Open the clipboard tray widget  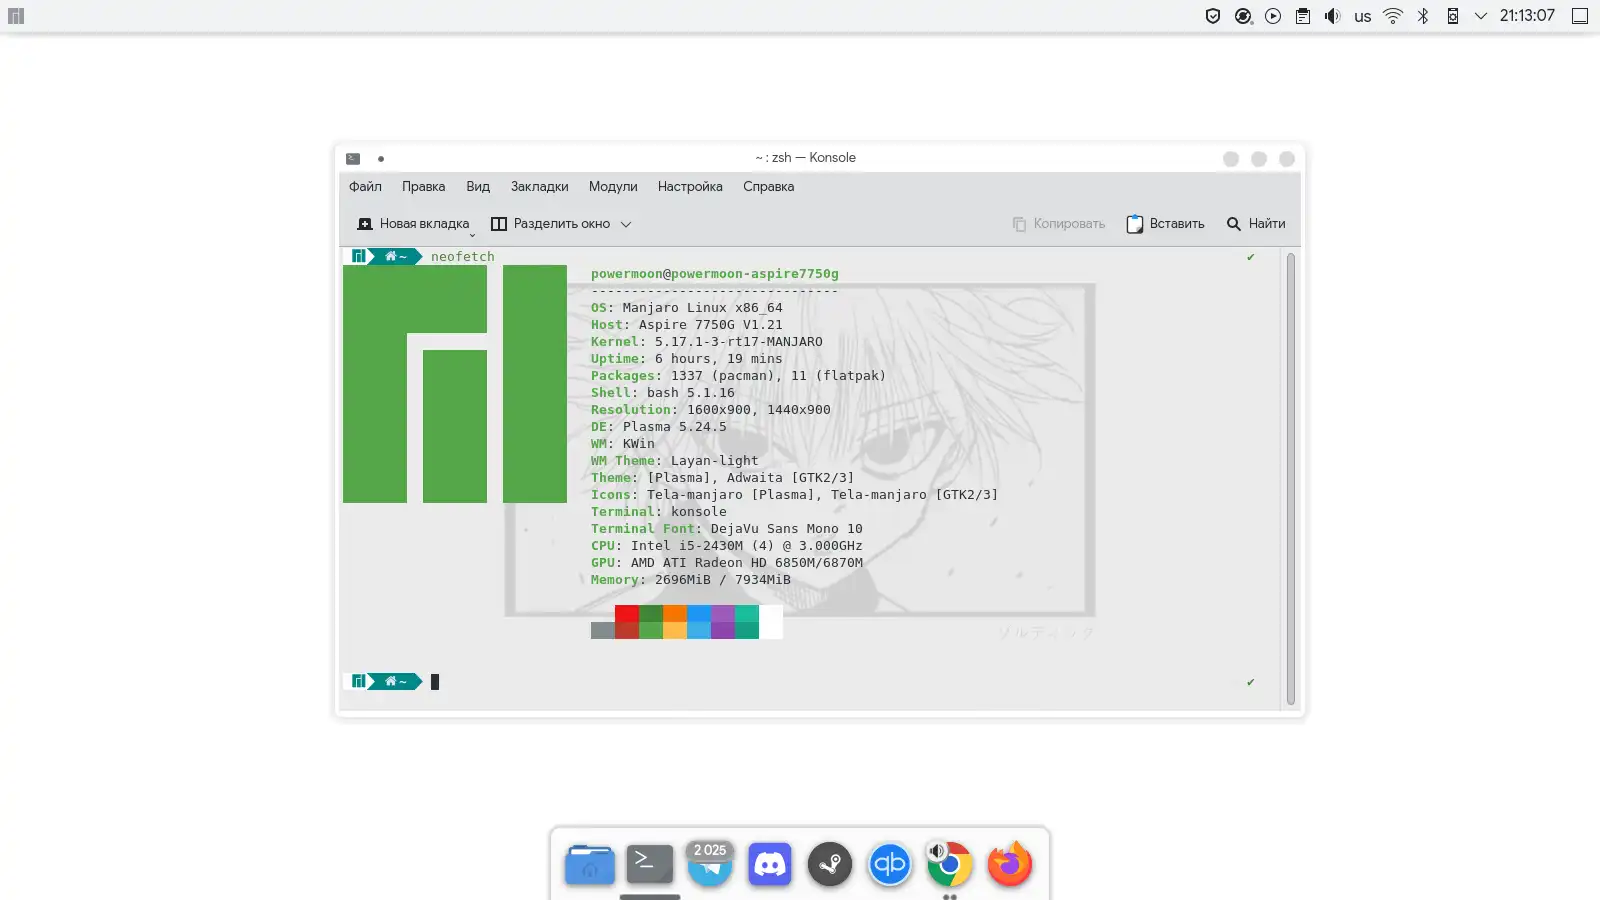tap(1303, 16)
